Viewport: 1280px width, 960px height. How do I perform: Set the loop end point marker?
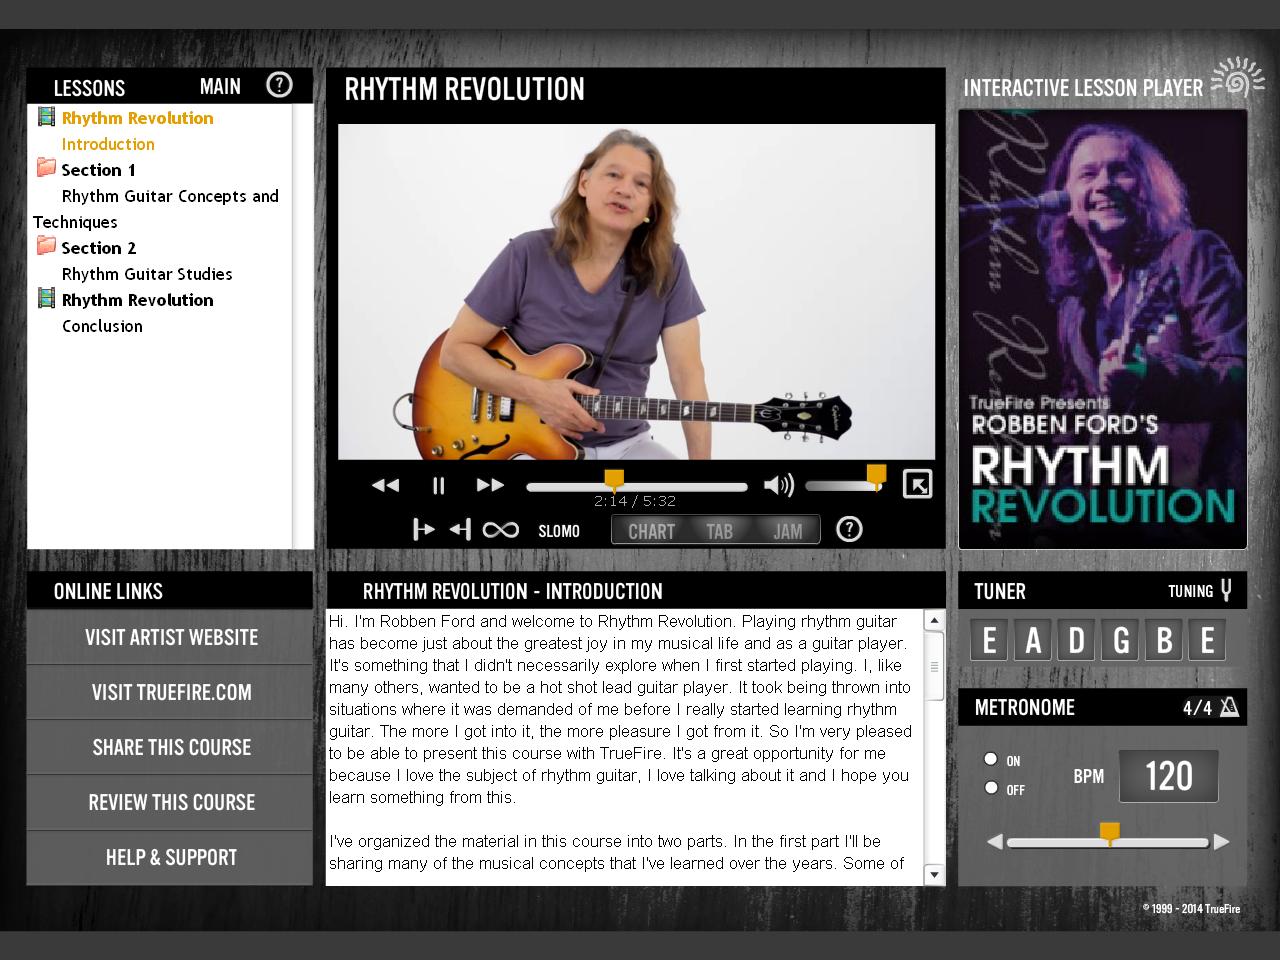[460, 530]
